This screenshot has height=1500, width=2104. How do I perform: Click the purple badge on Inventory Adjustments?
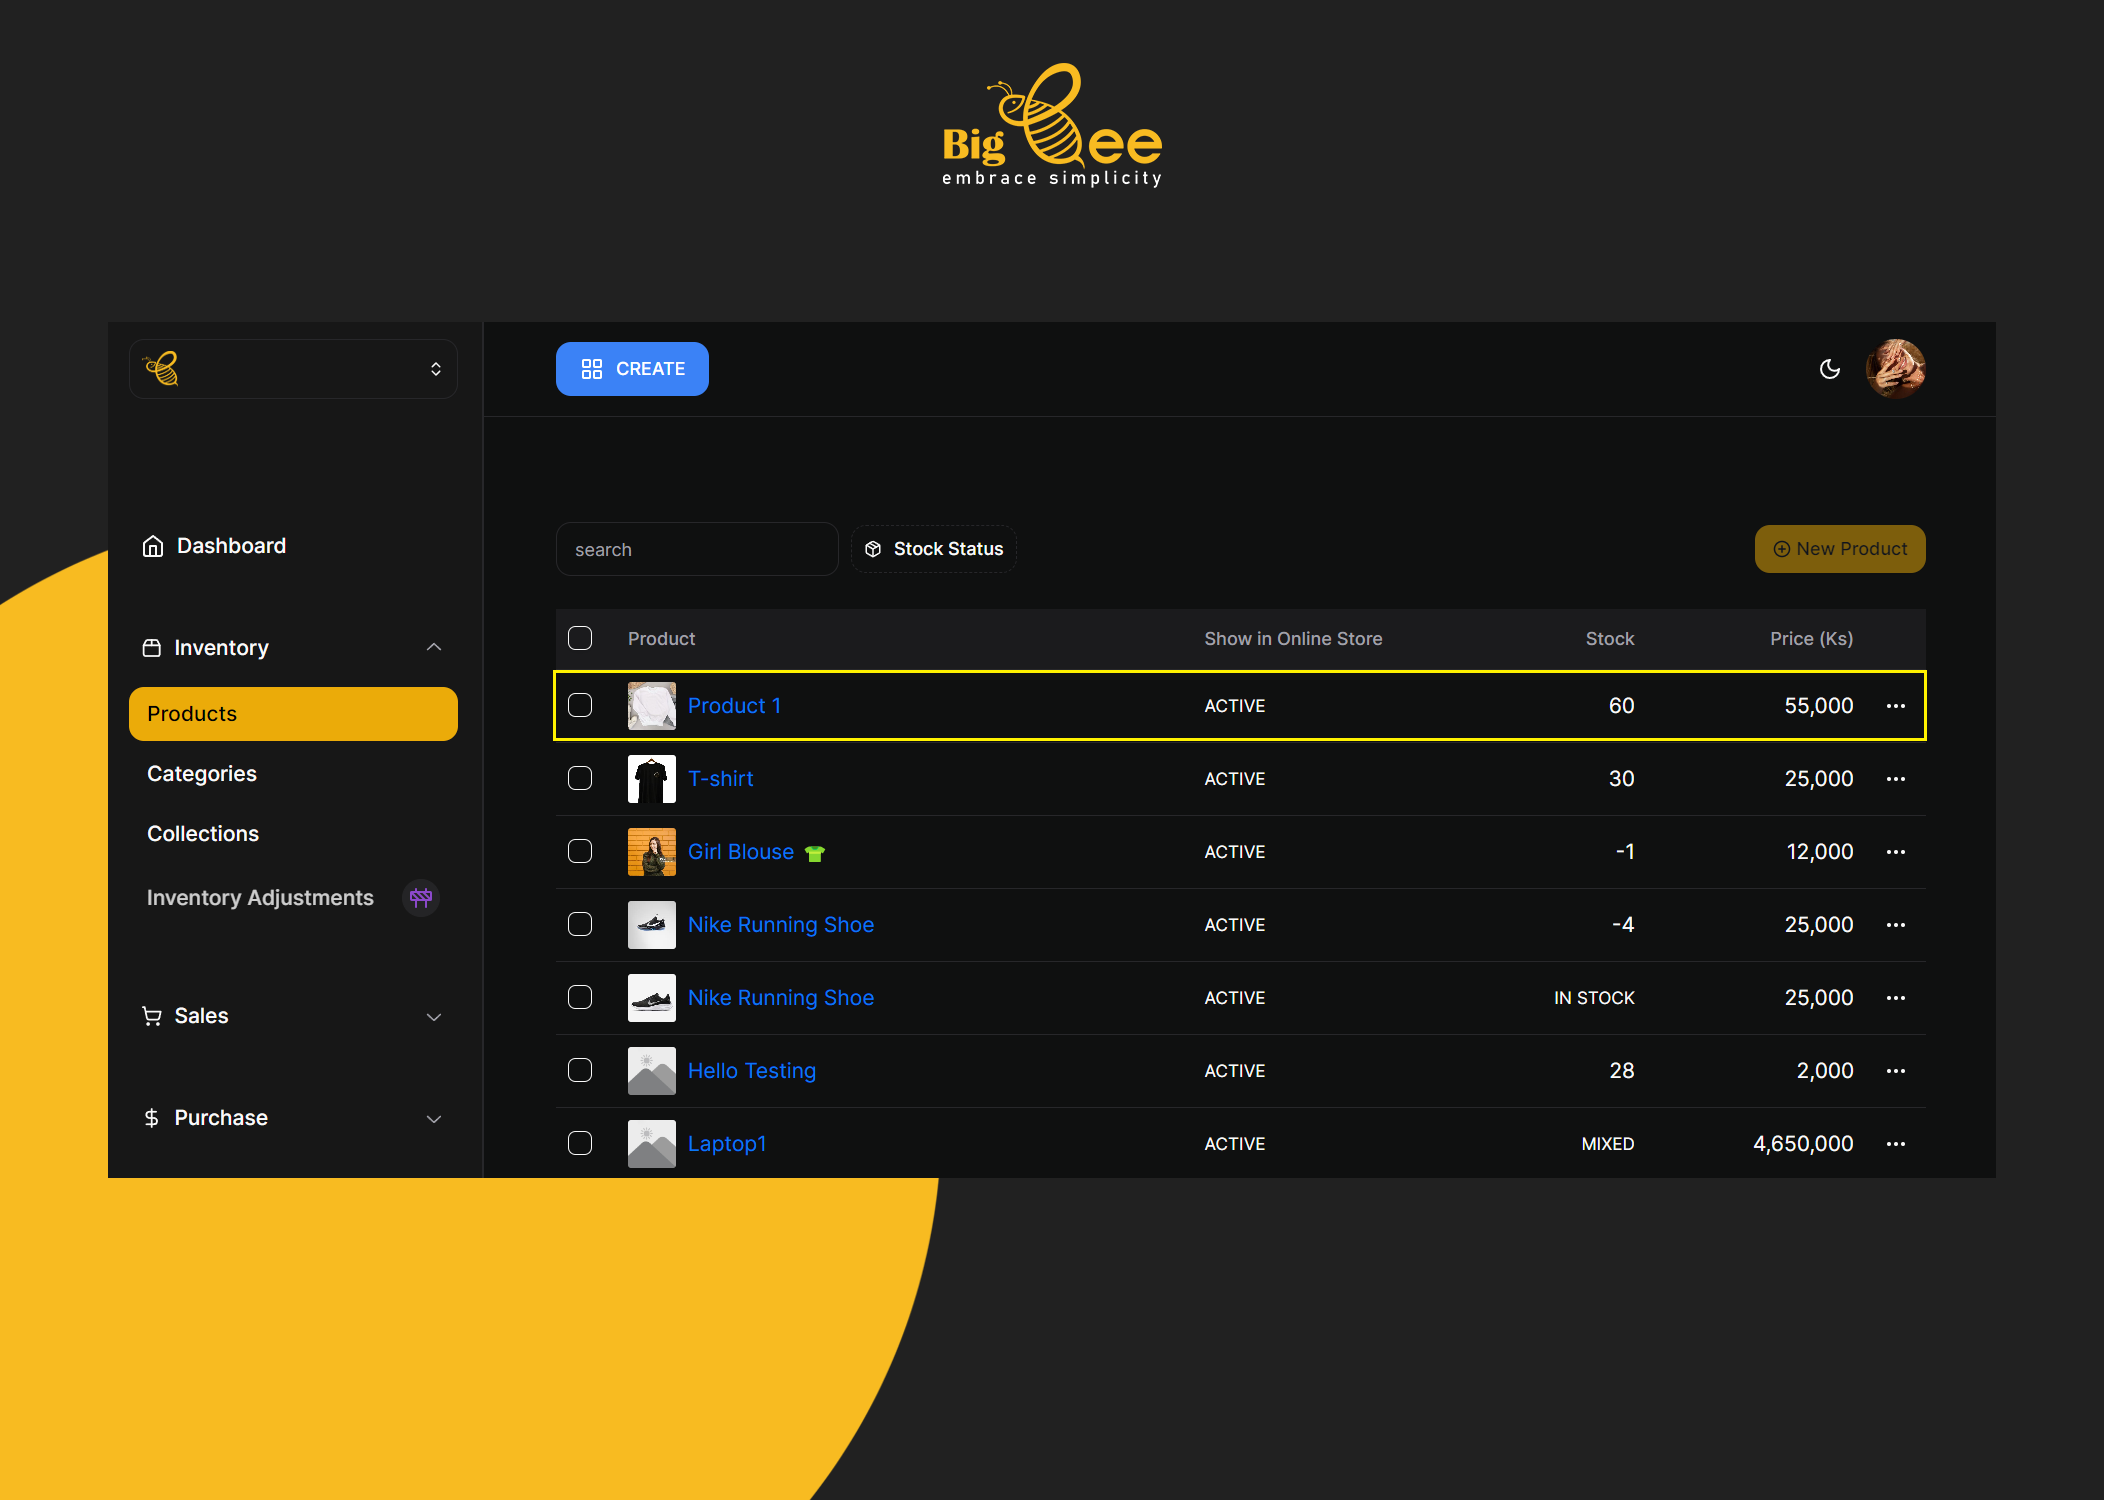pos(421,898)
